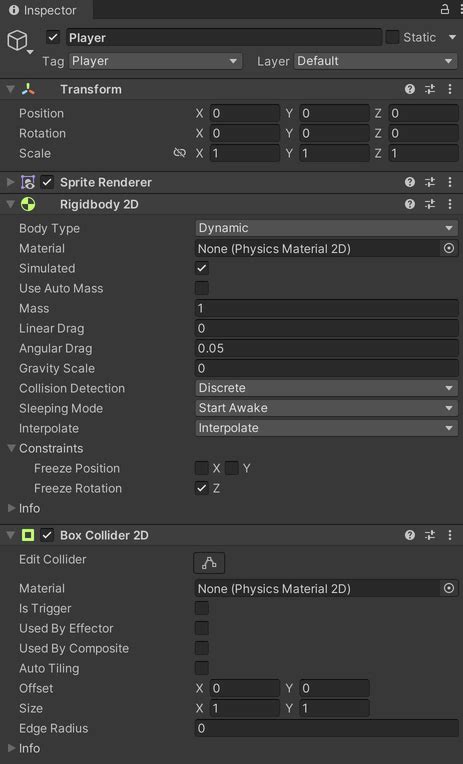The width and height of the screenshot is (463, 764).
Task: Open the Collision Detection dropdown
Action: (x=326, y=388)
